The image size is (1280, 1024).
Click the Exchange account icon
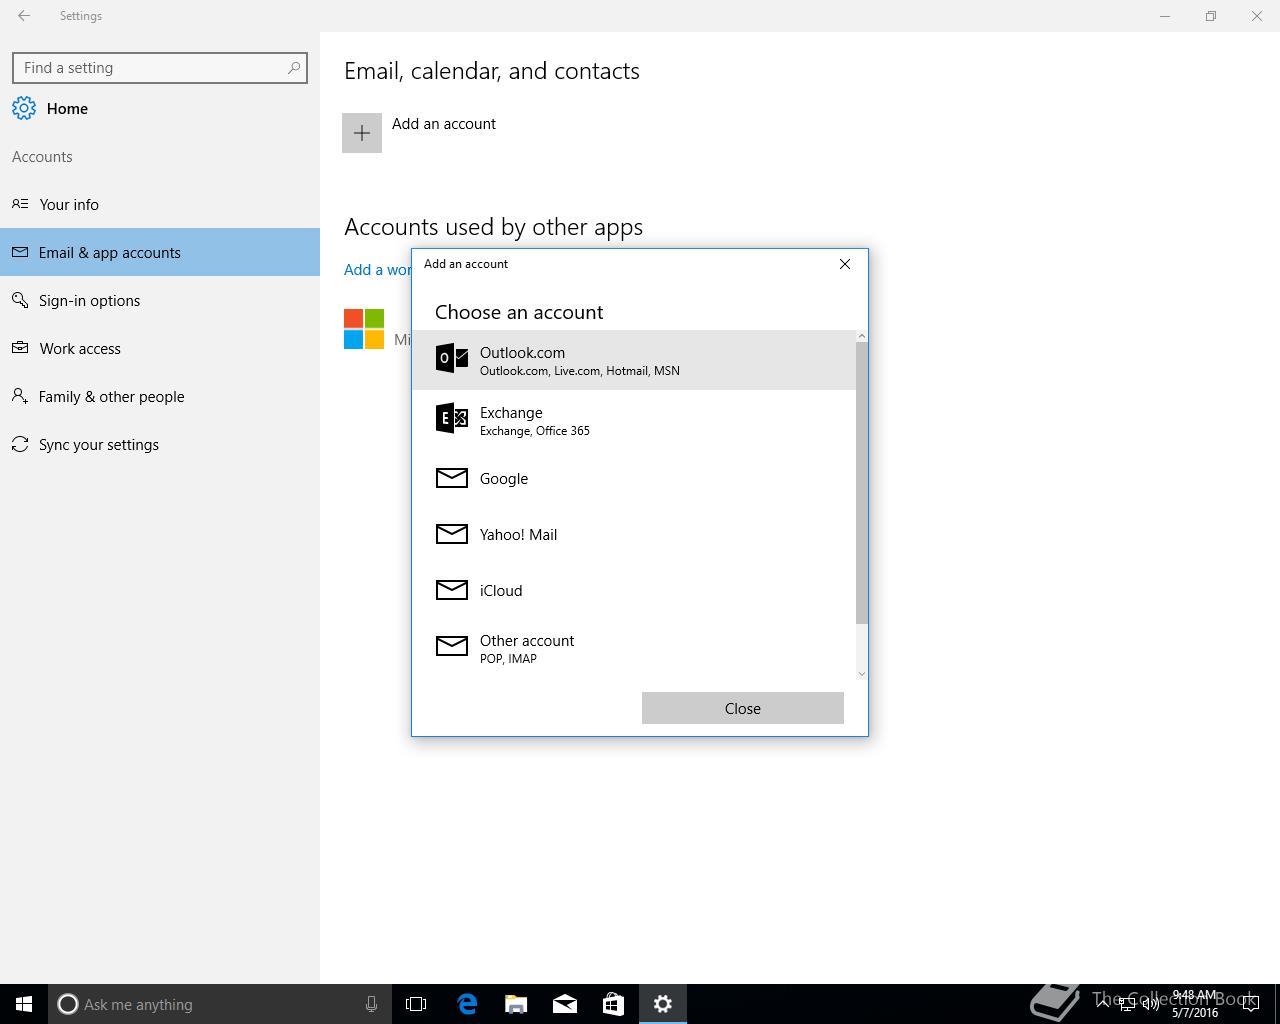coord(452,418)
